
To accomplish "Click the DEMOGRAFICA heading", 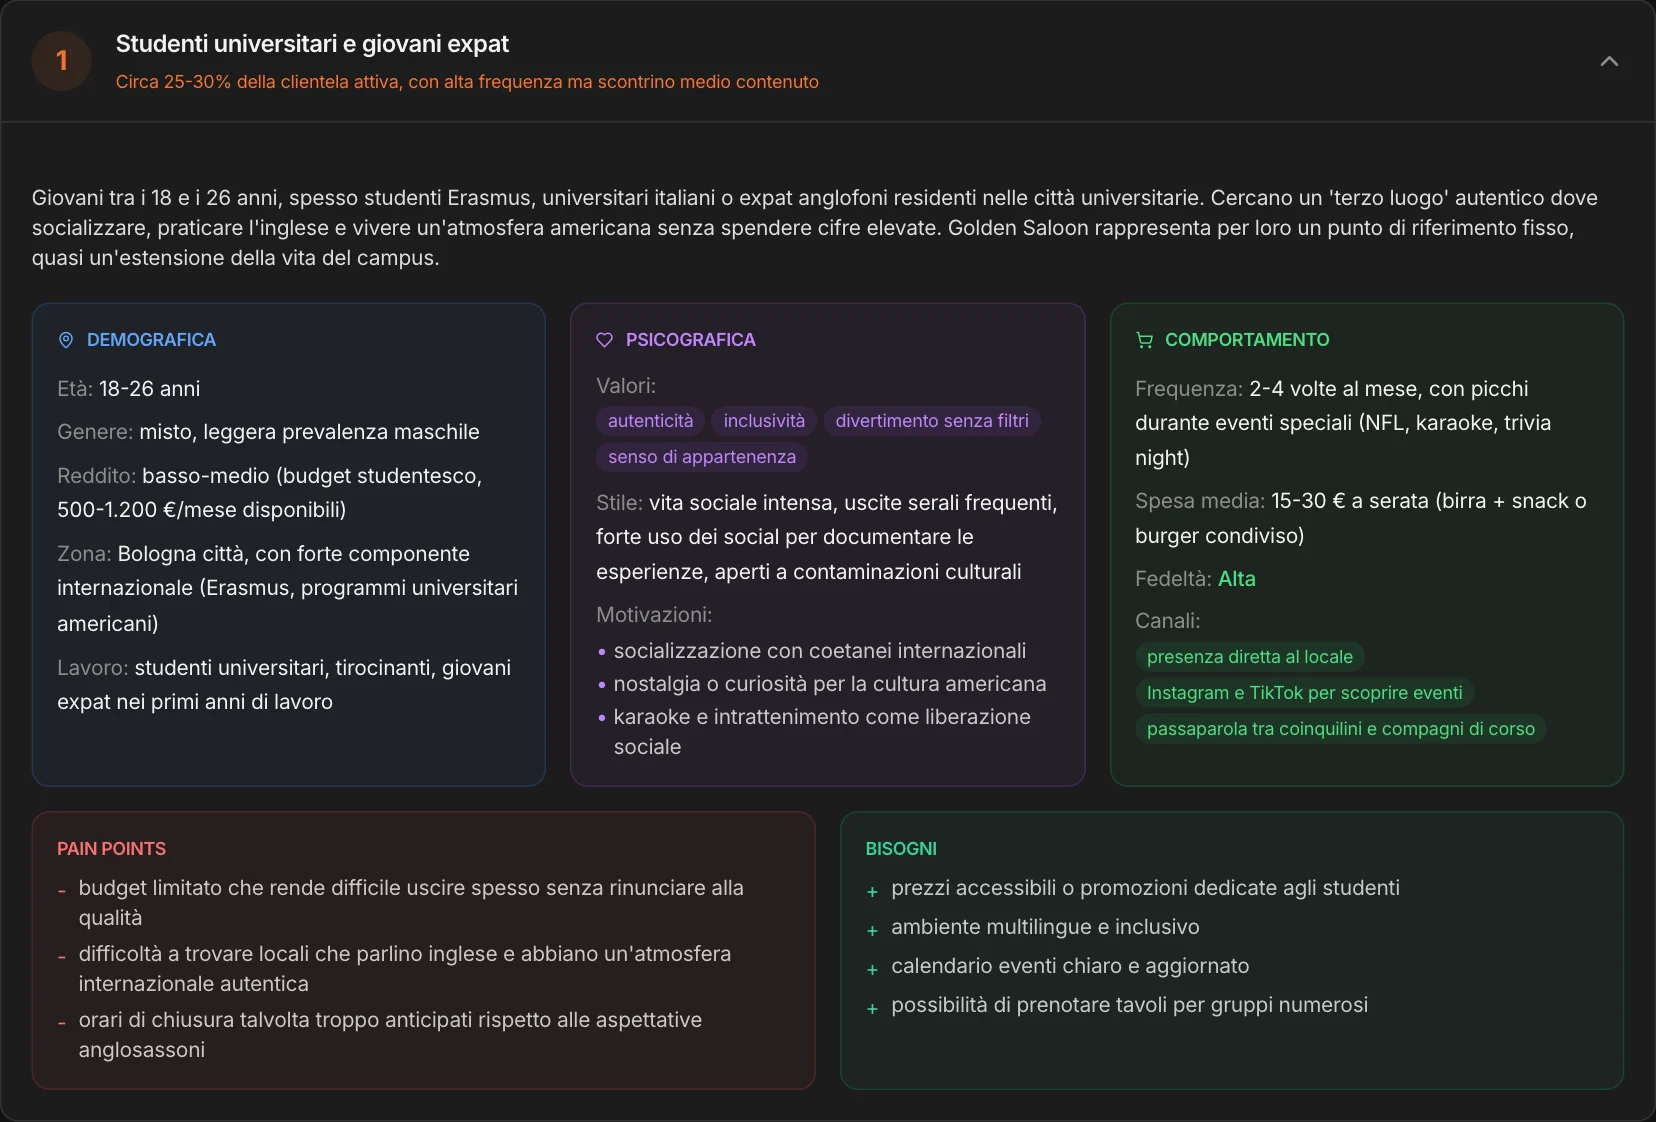I will 151,340.
